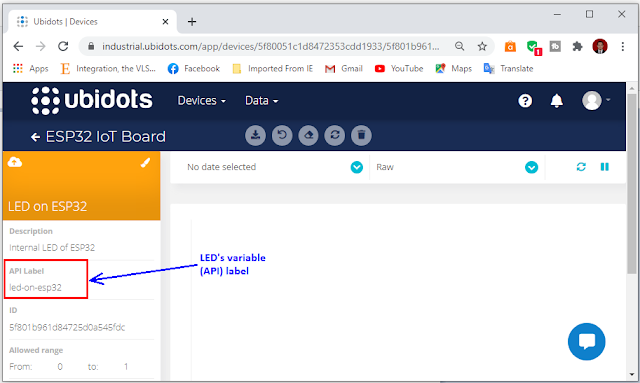Open the extensions puzzle piece icon
This screenshot has height=383, width=640.
[x=577, y=47]
